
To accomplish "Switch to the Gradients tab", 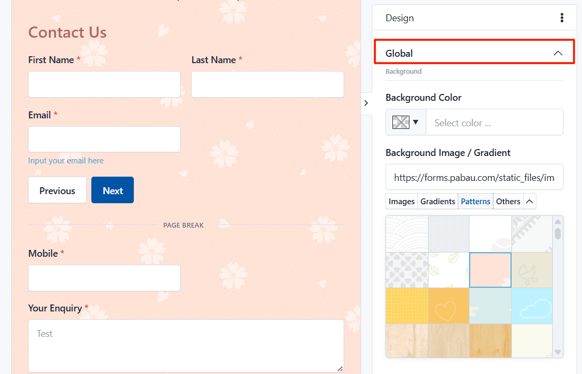I will coord(438,201).
